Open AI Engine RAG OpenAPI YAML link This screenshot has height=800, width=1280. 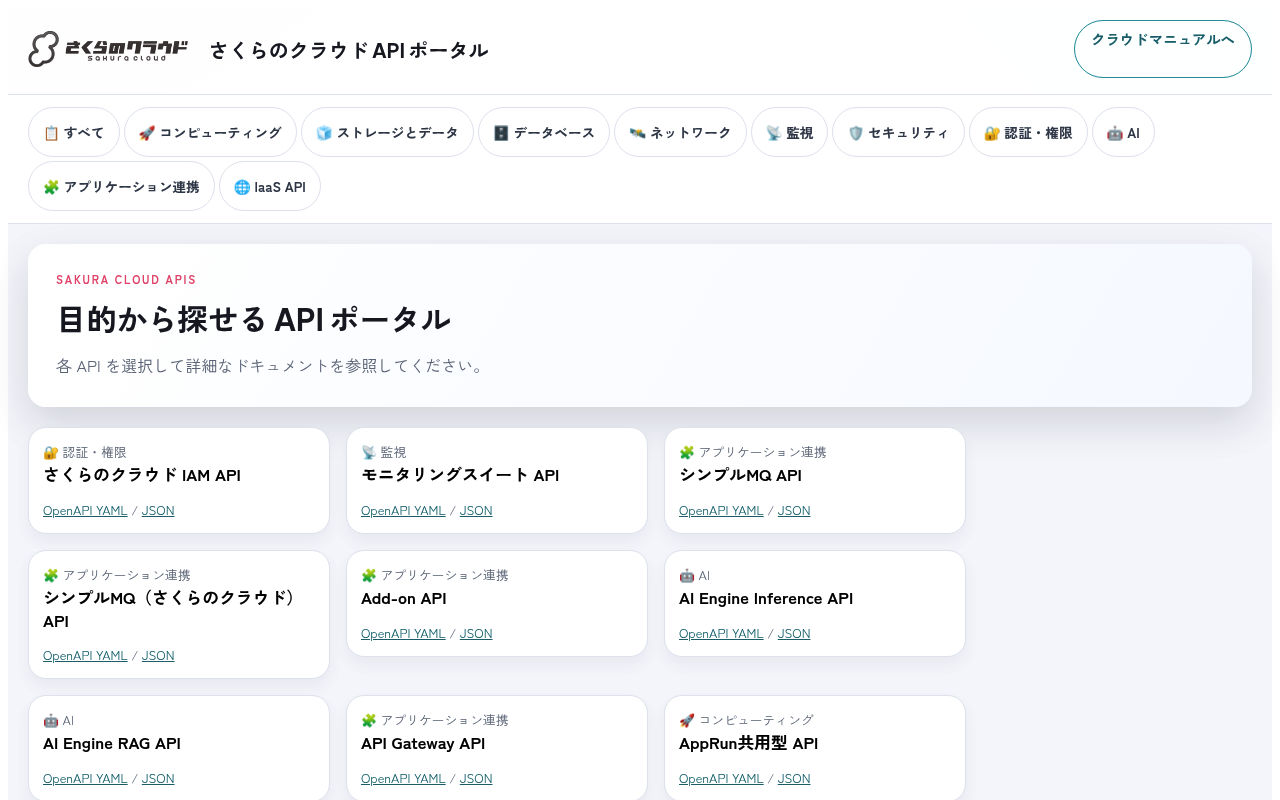click(x=85, y=778)
